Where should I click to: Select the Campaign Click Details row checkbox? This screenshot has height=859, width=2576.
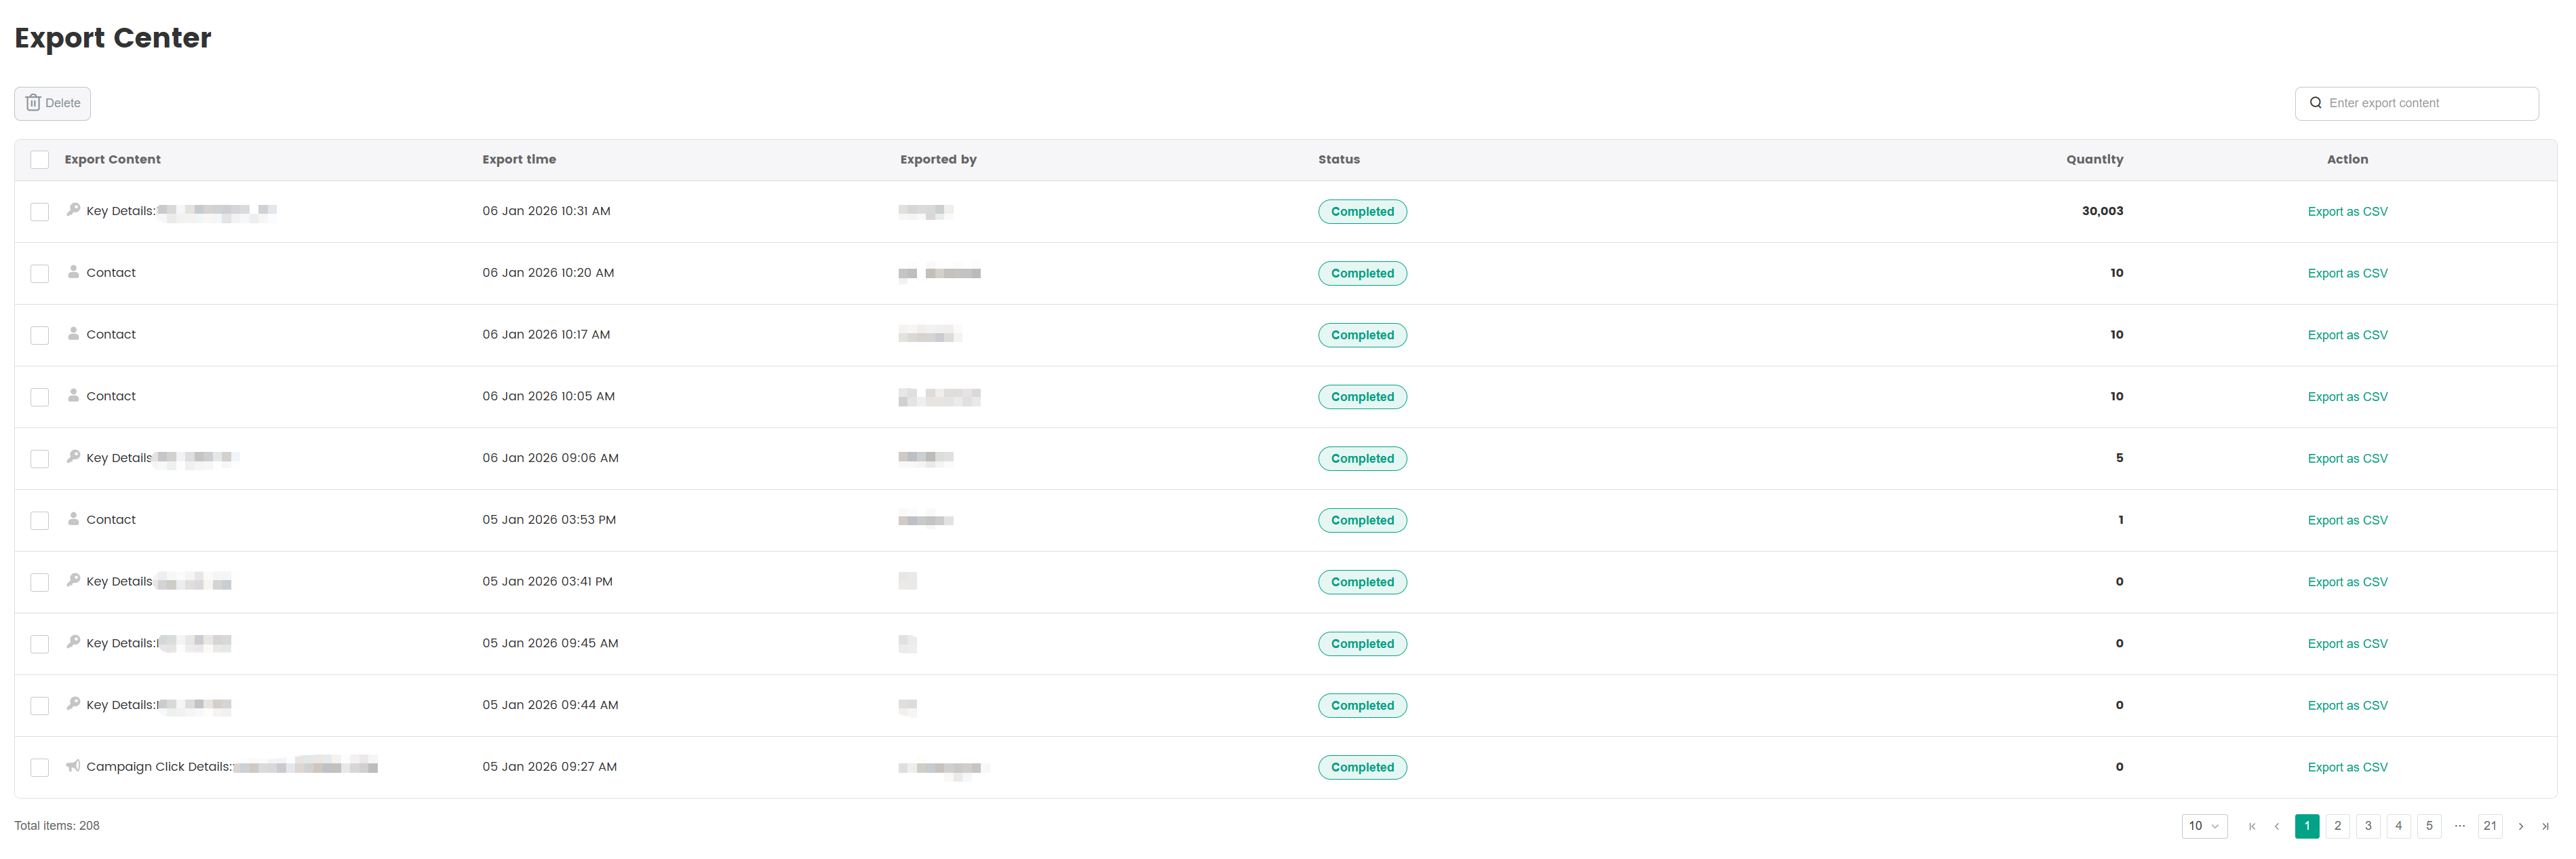40,767
